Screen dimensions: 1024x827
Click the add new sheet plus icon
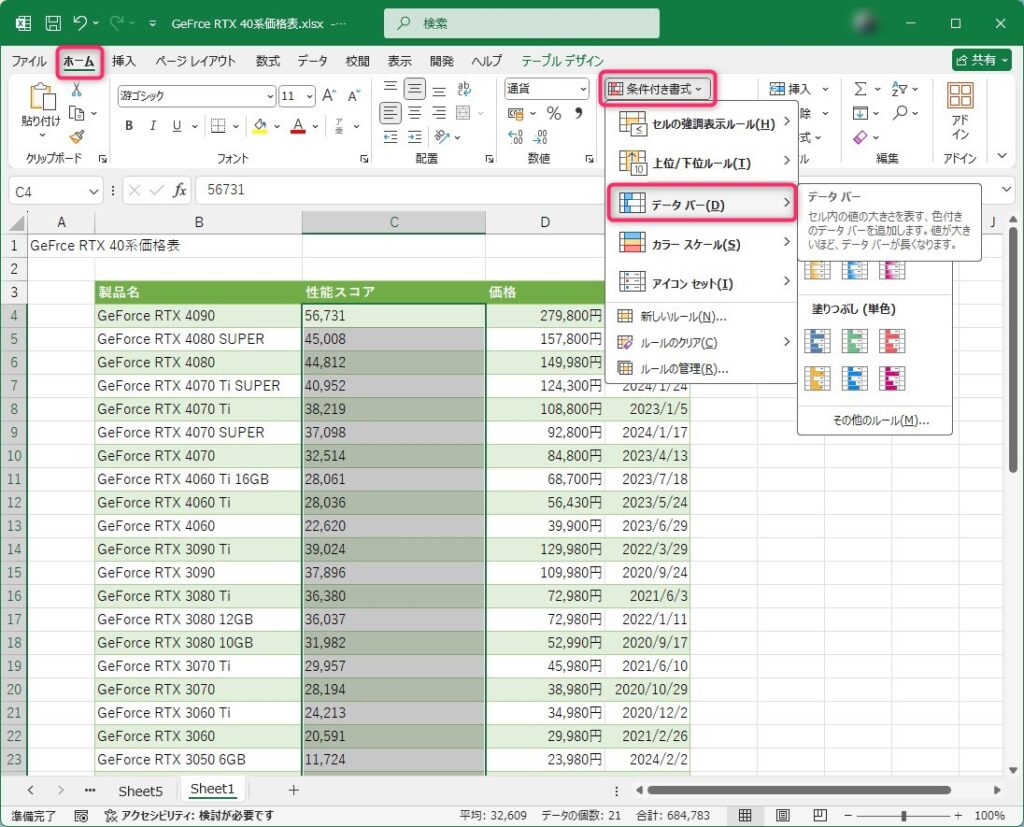coord(293,790)
